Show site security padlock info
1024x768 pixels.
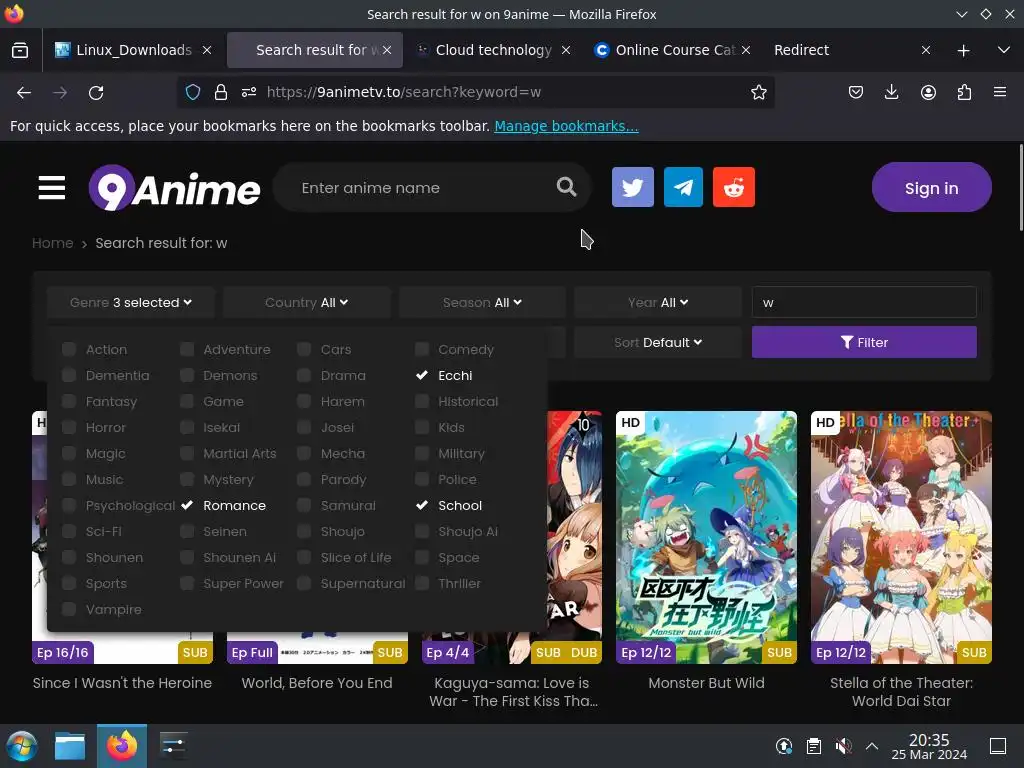pos(221,92)
